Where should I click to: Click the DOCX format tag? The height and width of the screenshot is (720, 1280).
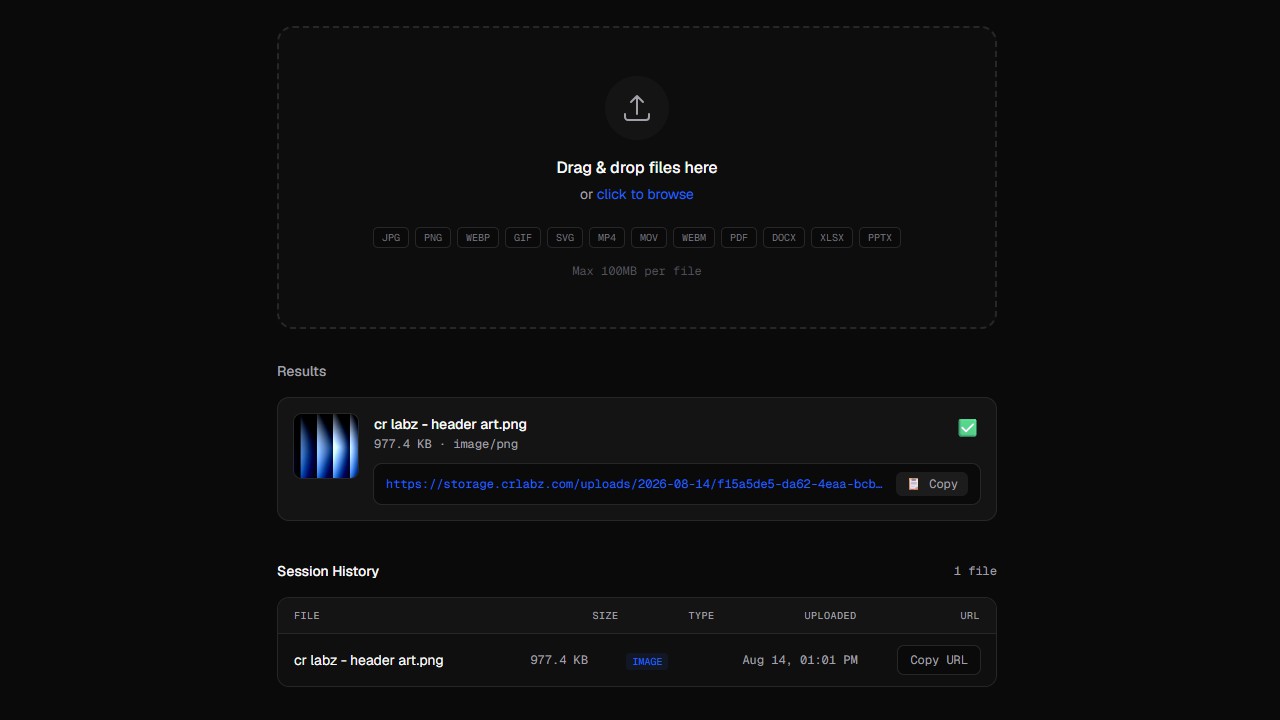click(x=784, y=238)
